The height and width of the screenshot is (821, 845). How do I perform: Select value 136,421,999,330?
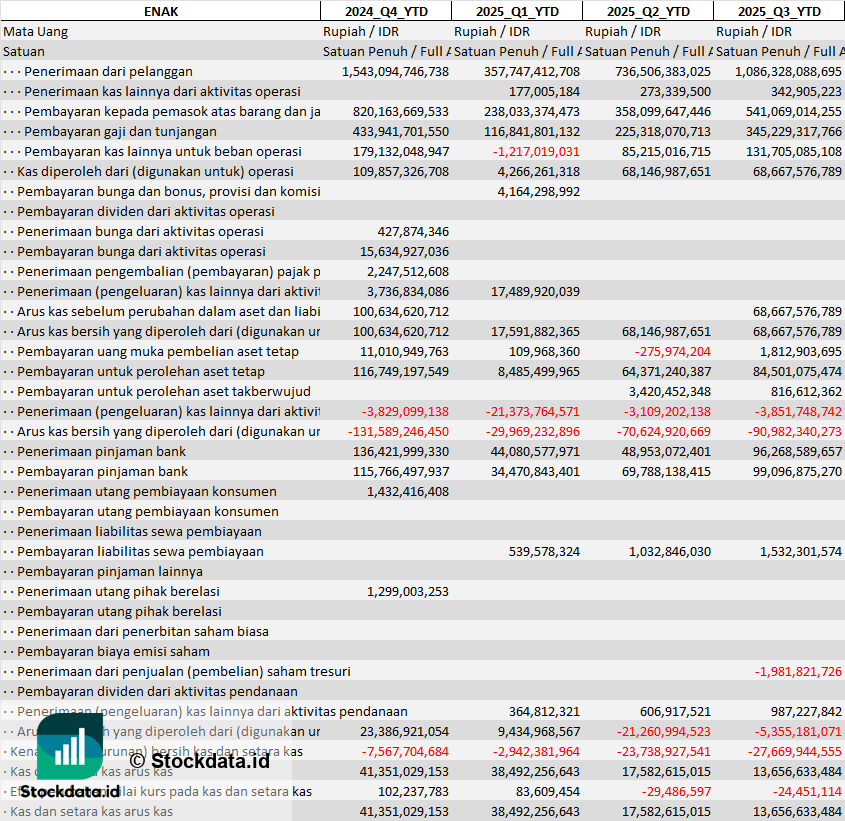[401, 451]
